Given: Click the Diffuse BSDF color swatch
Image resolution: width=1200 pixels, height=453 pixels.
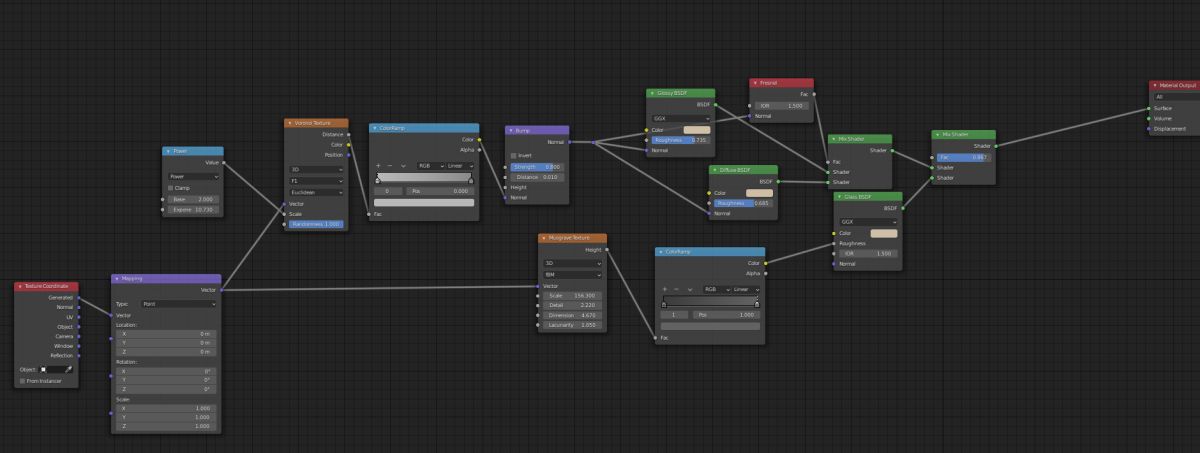Looking at the screenshot, I should (759, 192).
